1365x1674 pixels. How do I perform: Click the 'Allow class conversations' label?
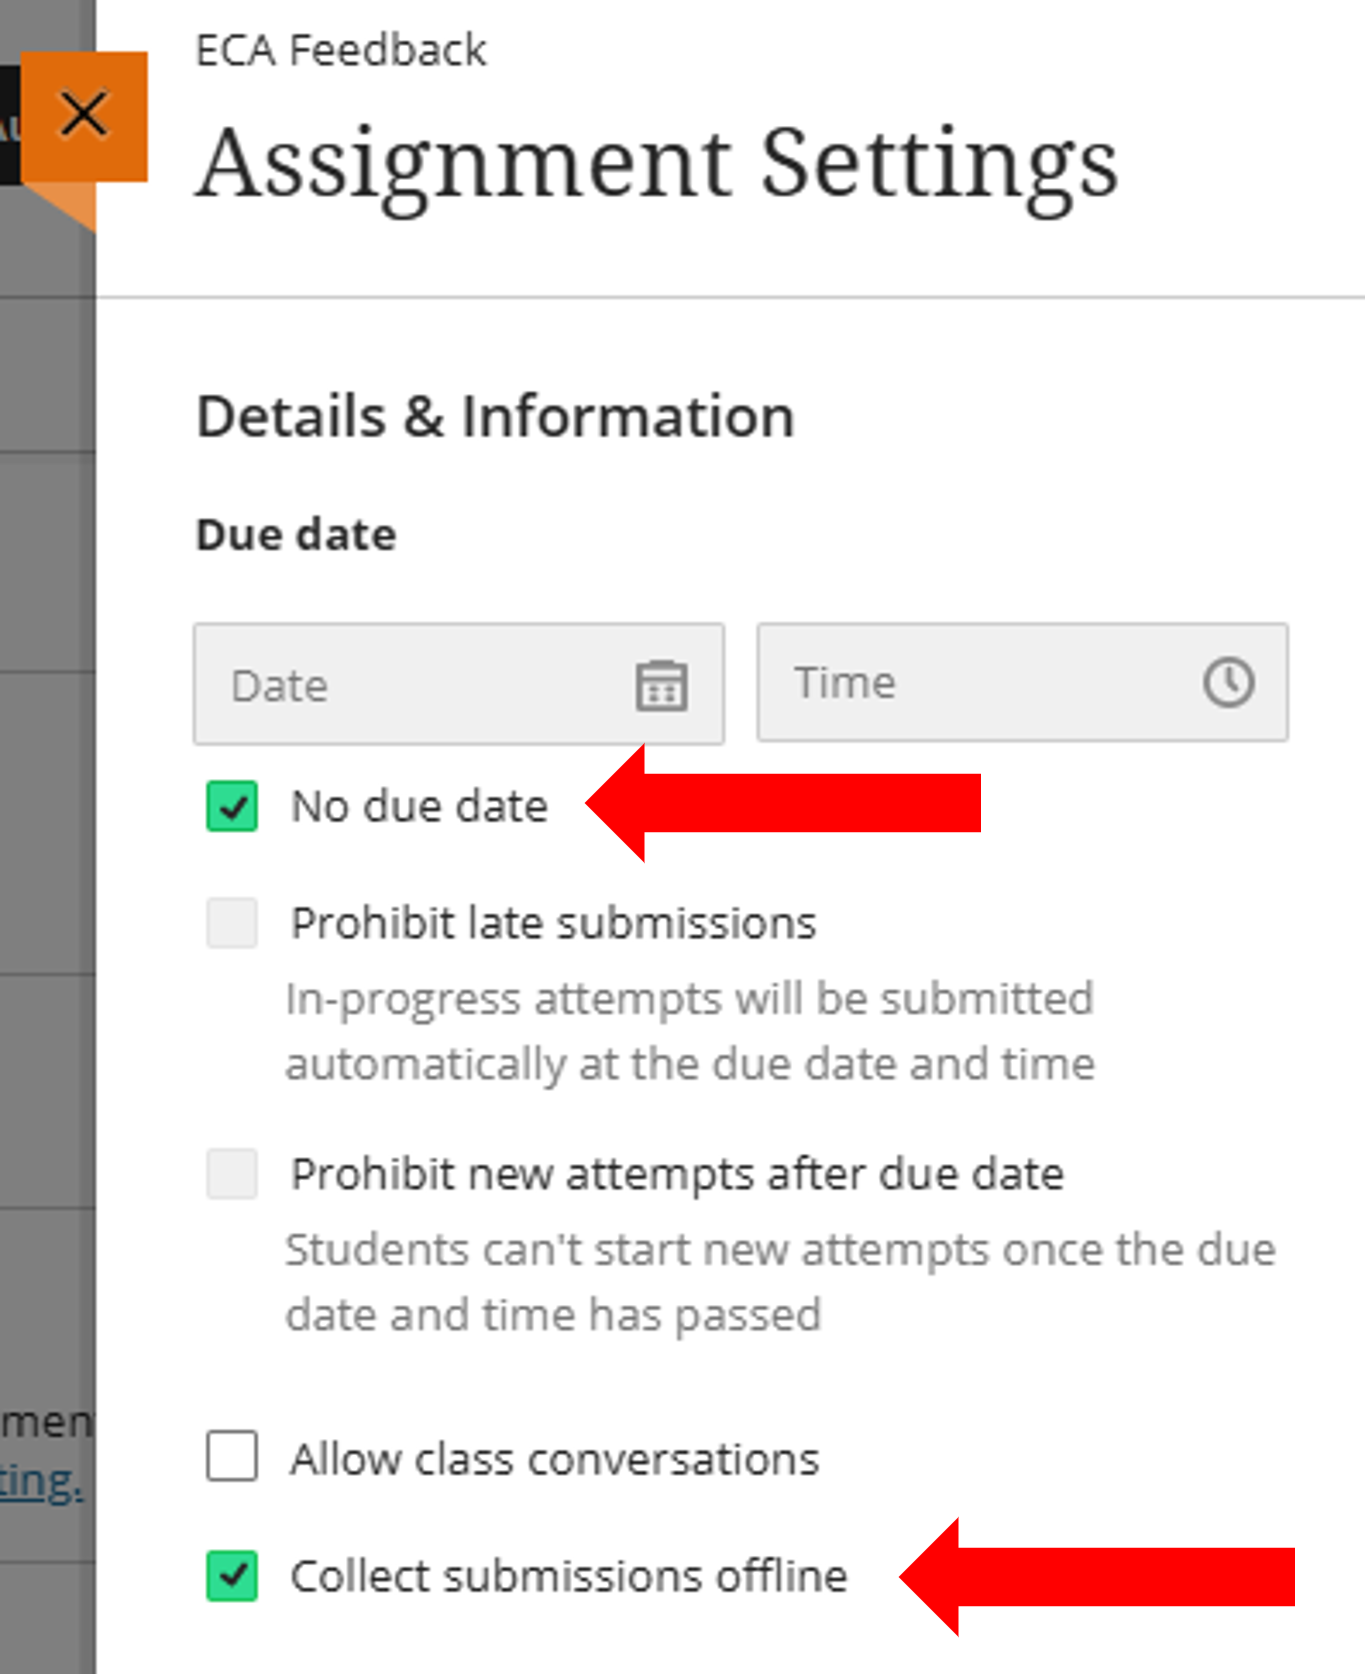(555, 1458)
